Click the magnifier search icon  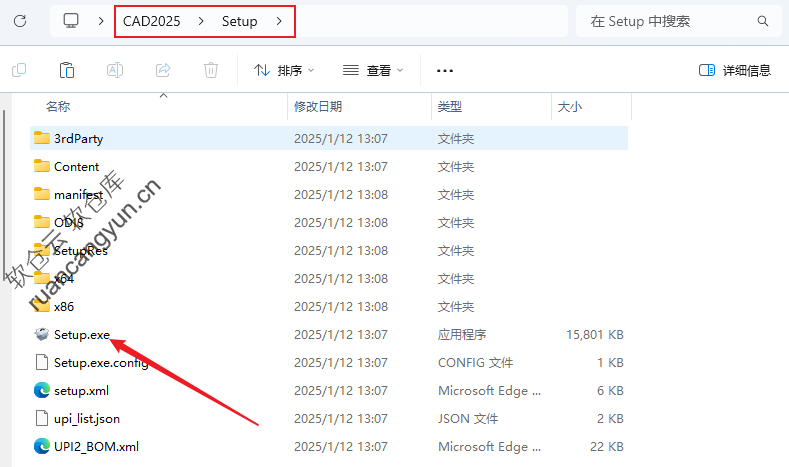(x=763, y=21)
